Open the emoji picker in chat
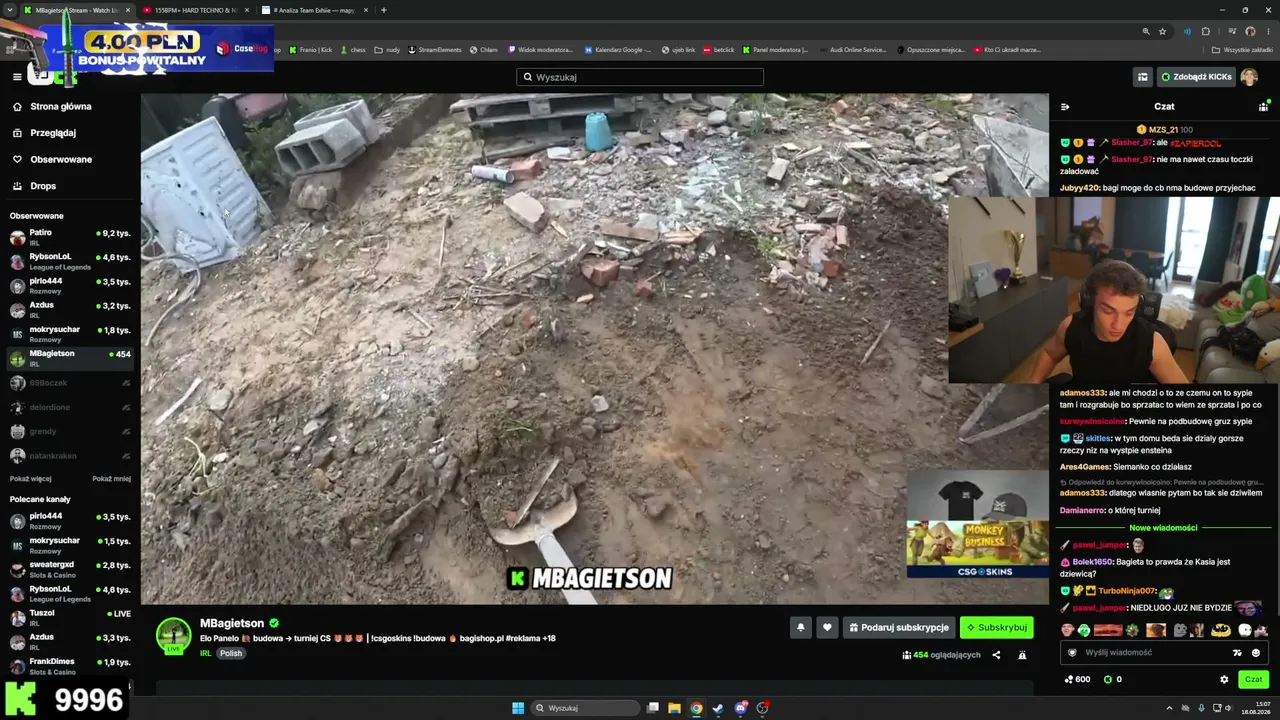 pos(1256,653)
